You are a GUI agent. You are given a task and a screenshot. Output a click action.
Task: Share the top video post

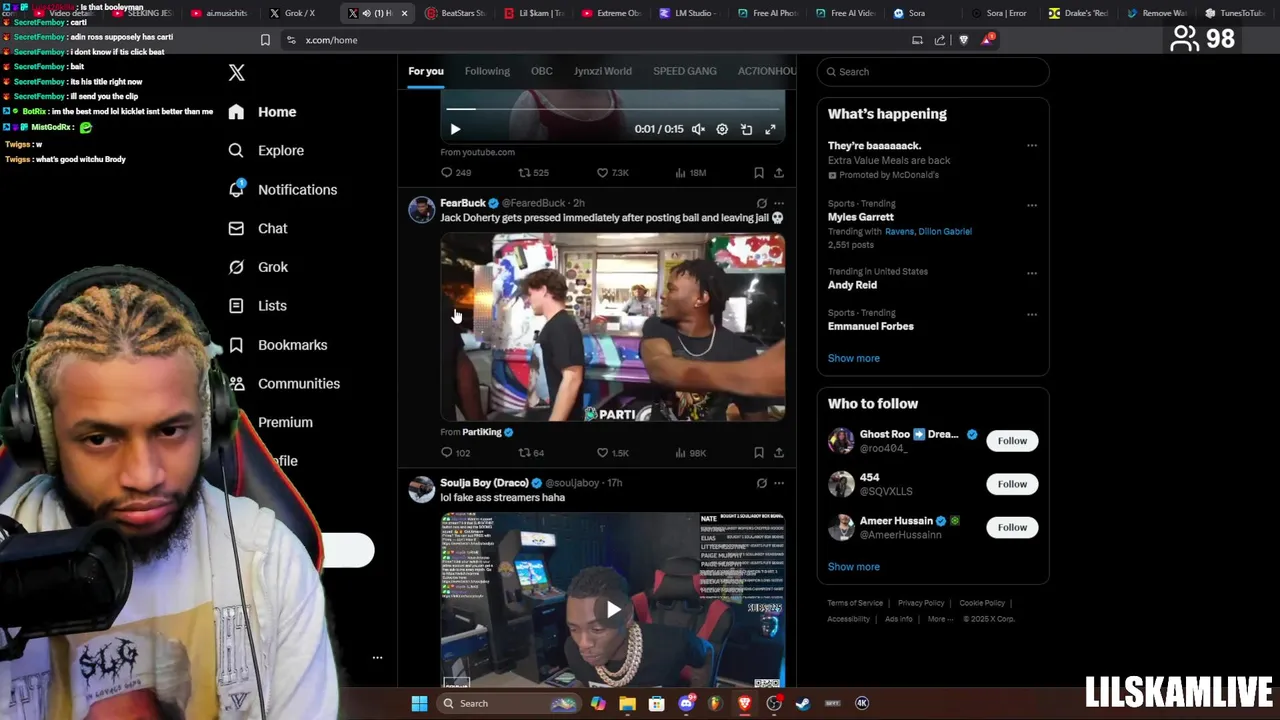pyautogui.click(x=778, y=172)
